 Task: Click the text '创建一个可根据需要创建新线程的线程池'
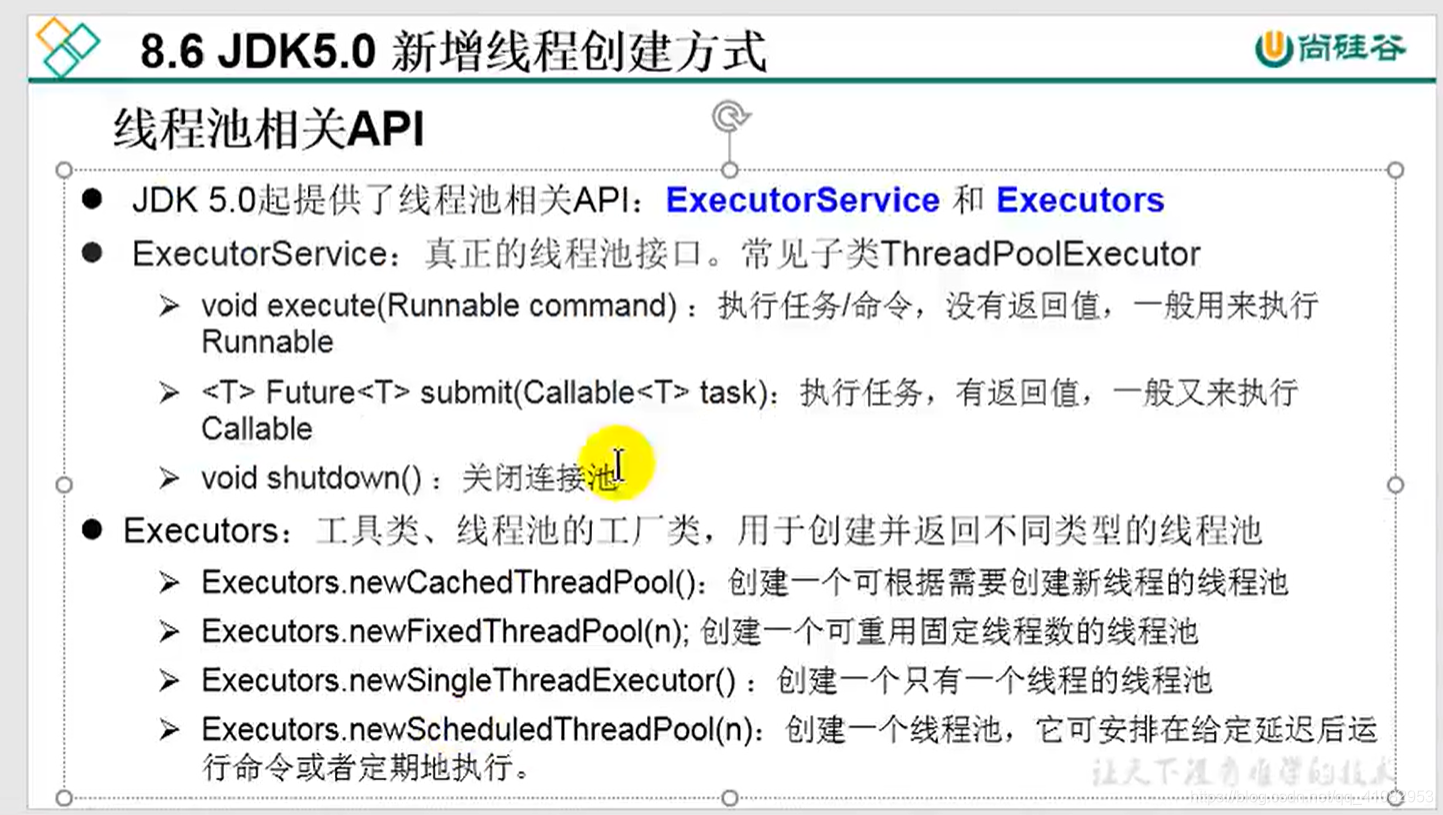pyautogui.click(x=1008, y=582)
